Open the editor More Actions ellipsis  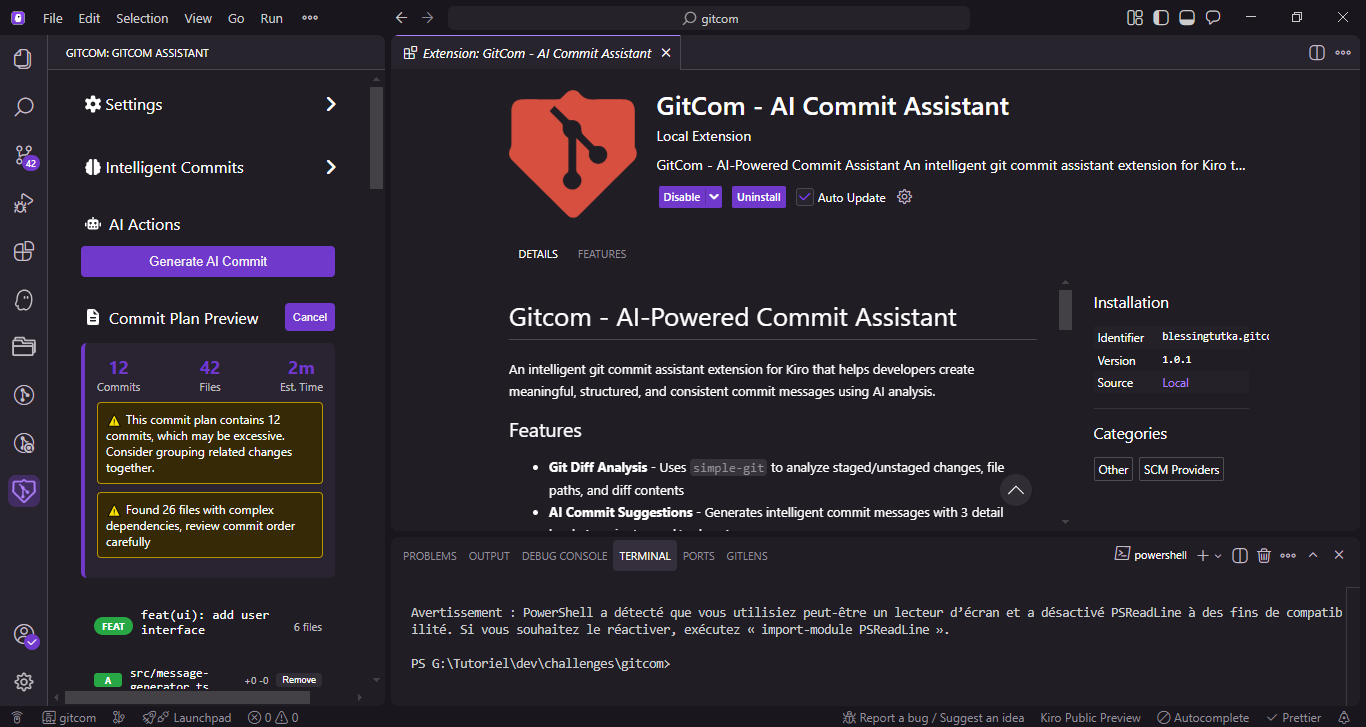(x=1344, y=53)
